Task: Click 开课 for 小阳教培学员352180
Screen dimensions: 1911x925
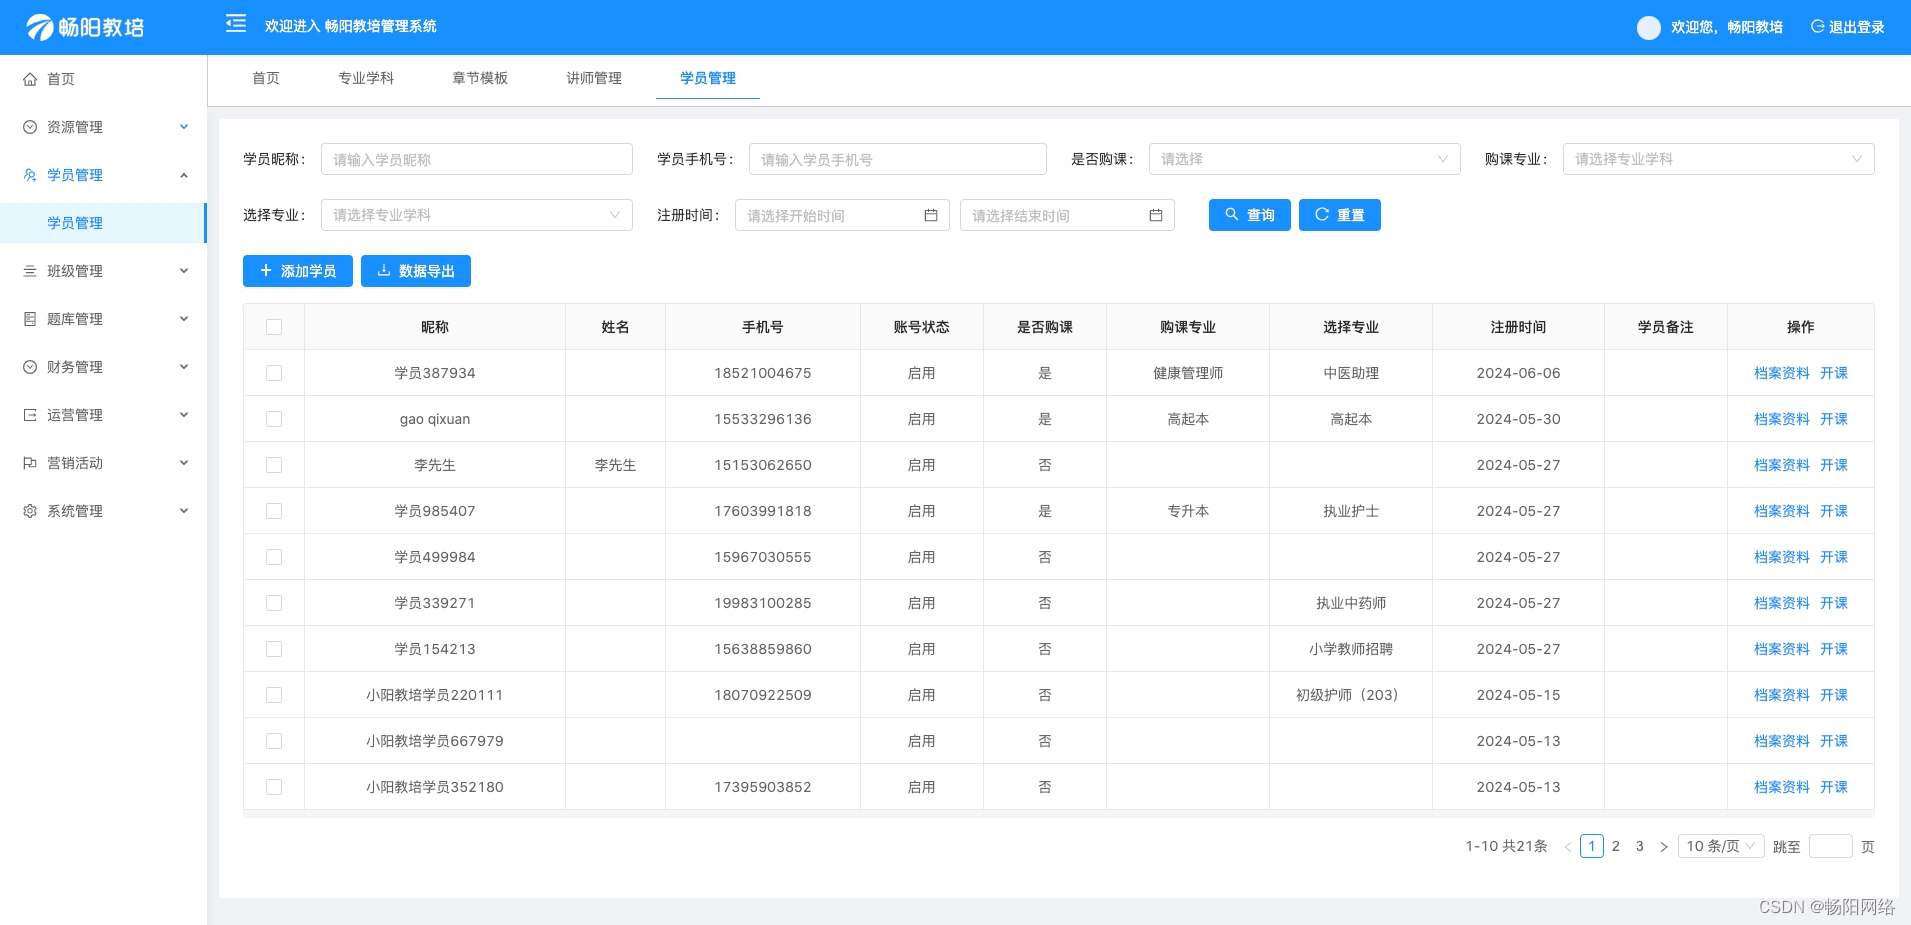Action: [1834, 787]
